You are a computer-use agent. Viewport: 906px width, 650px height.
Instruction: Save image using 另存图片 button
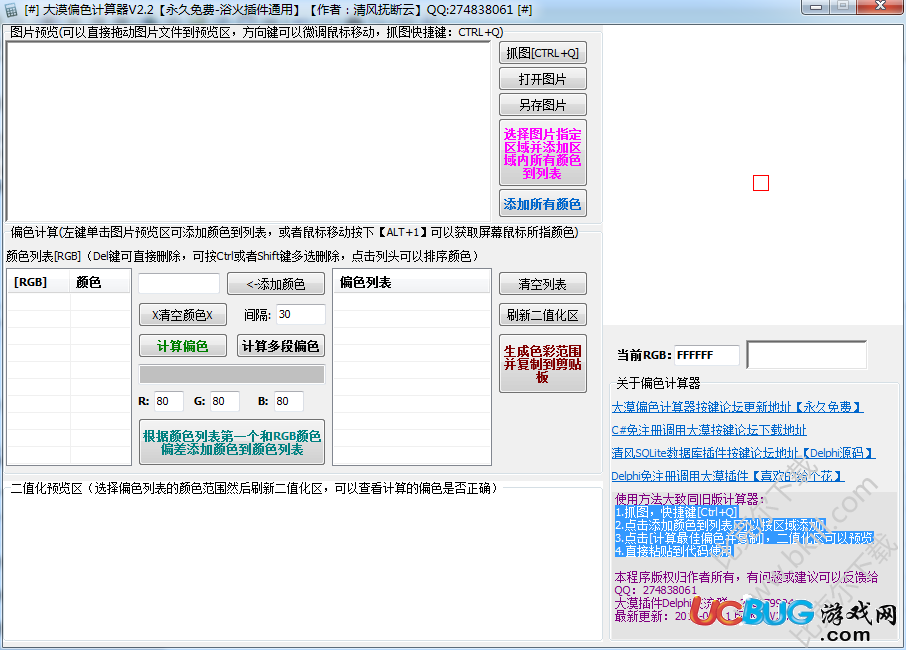(x=543, y=105)
